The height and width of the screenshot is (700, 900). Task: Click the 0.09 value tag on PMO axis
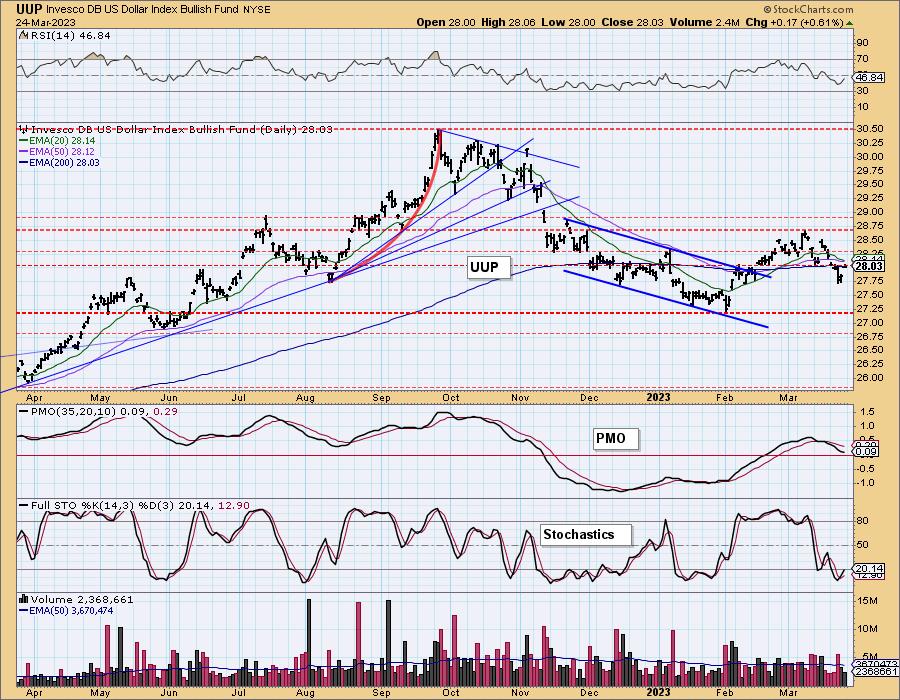click(866, 452)
